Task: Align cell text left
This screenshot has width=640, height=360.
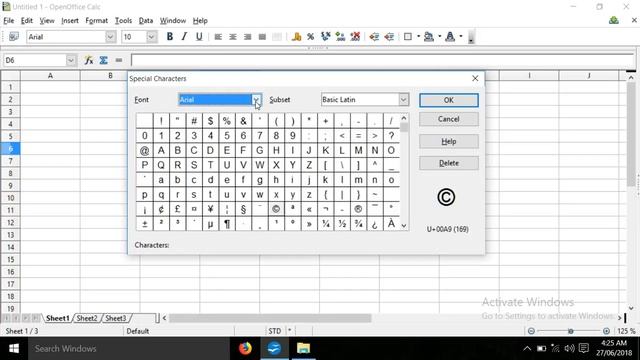Action: click(218, 37)
